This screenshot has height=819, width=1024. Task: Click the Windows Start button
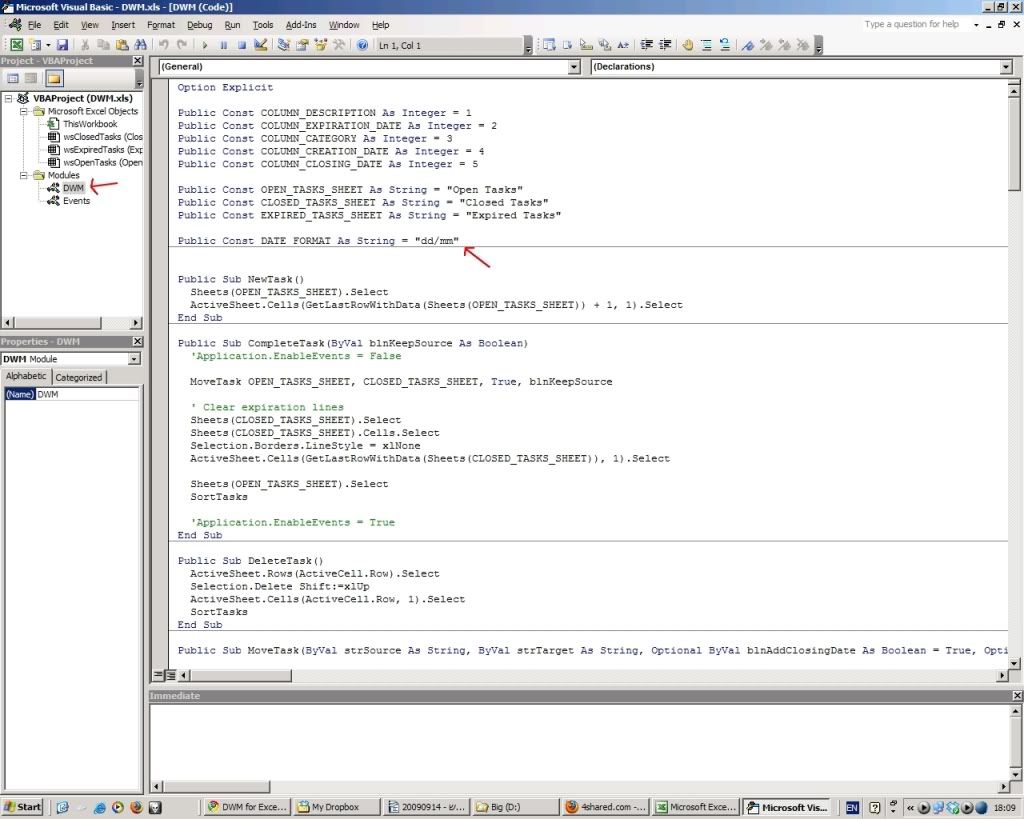(x=23, y=807)
